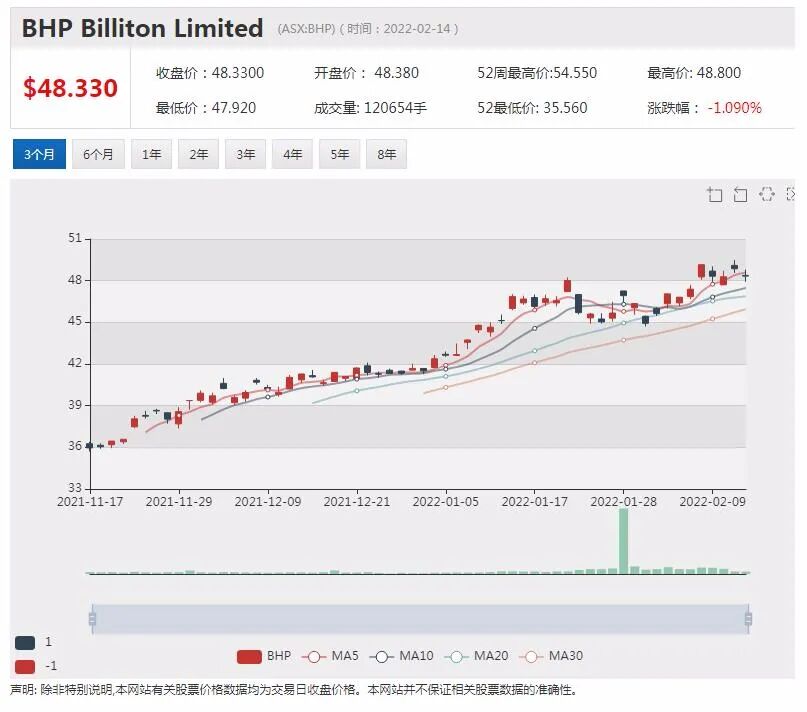Pick the 5年 range tab

point(340,154)
